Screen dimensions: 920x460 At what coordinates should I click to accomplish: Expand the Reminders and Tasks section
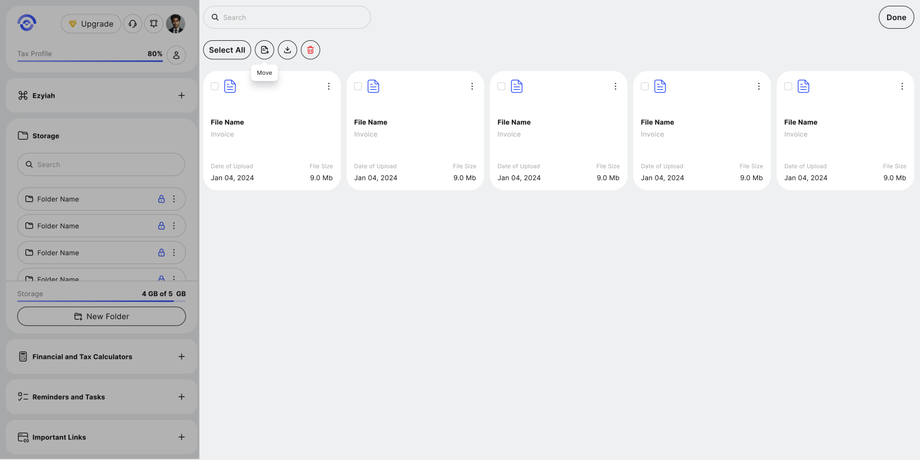(x=181, y=397)
